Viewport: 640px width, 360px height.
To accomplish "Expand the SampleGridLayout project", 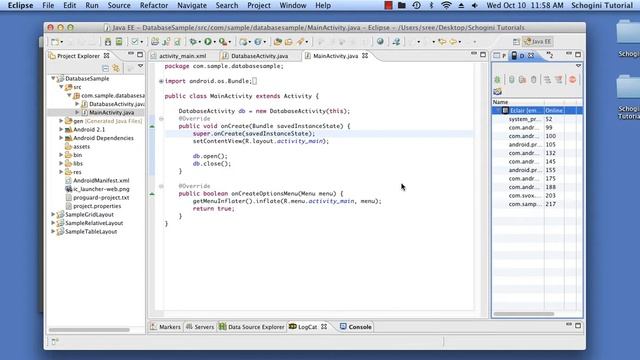I will [53, 214].
